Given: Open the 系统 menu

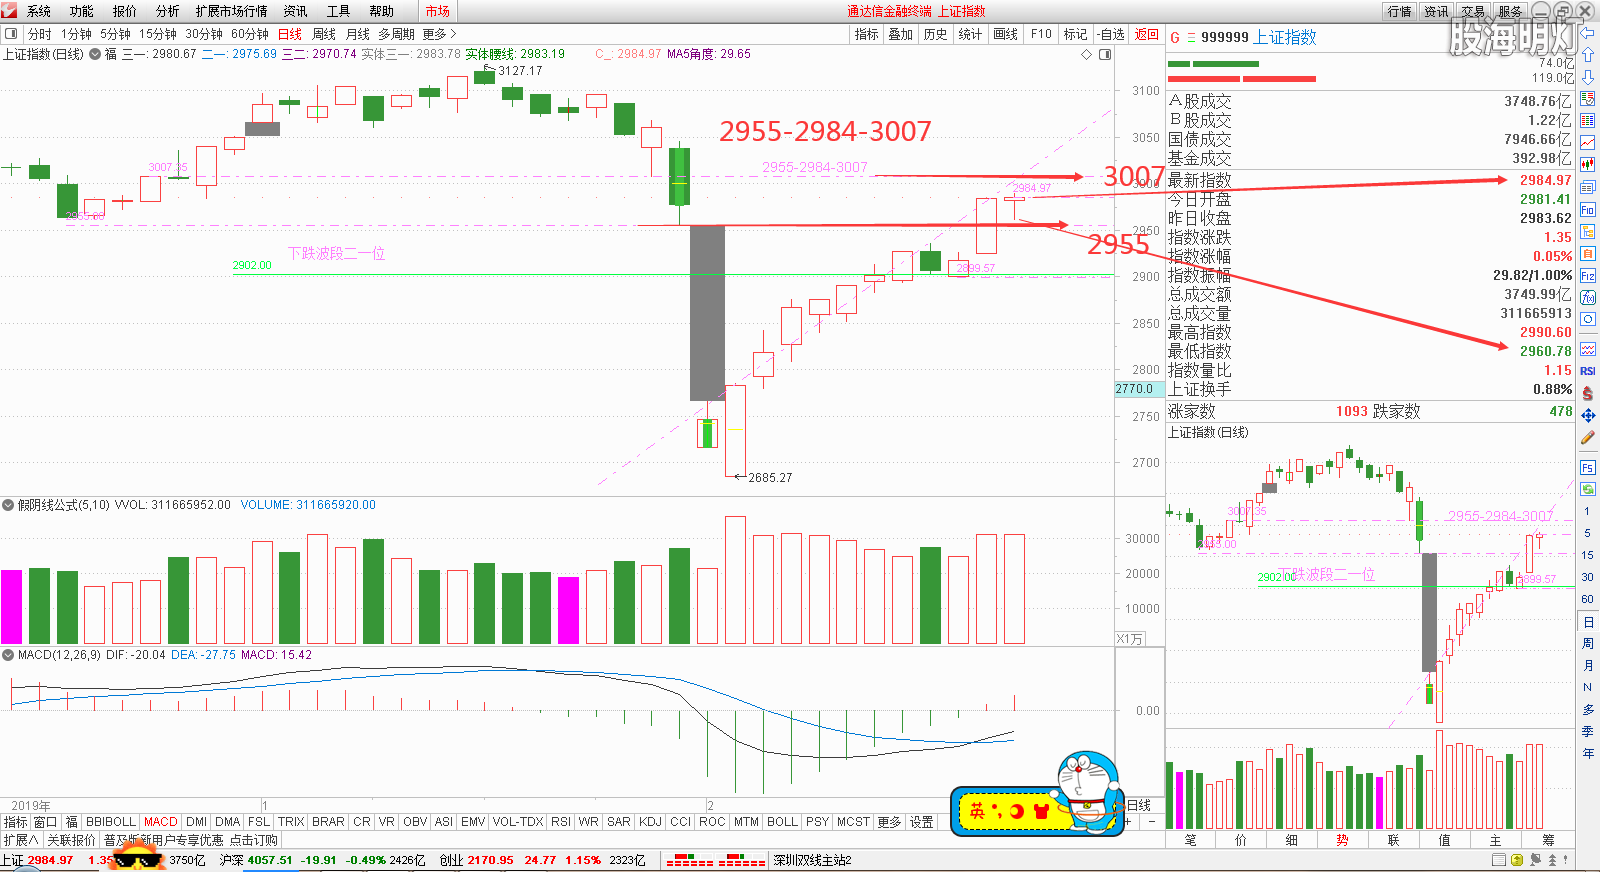Looking at the screenshot, I should [x=39, y=11].
